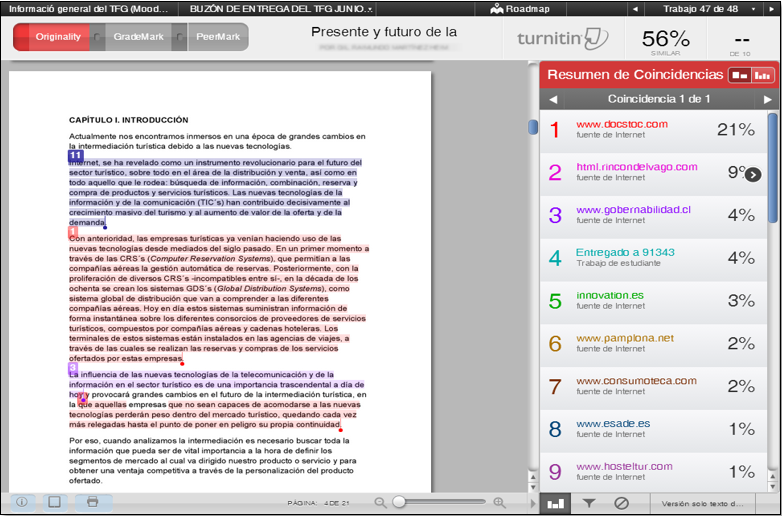Open source www.gobernabilidad.cl
Viewport: 782px width, 516px height.
coord(633,210)
